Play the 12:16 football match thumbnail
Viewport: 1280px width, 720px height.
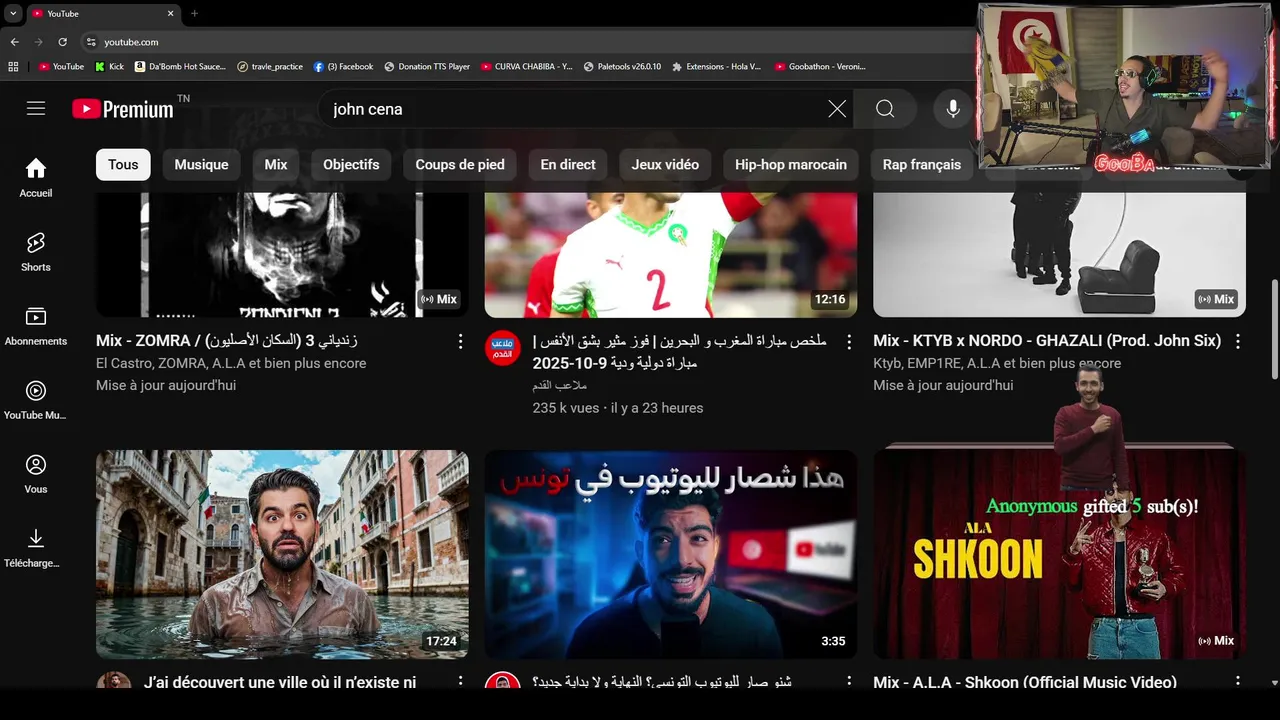pos(671,255)
